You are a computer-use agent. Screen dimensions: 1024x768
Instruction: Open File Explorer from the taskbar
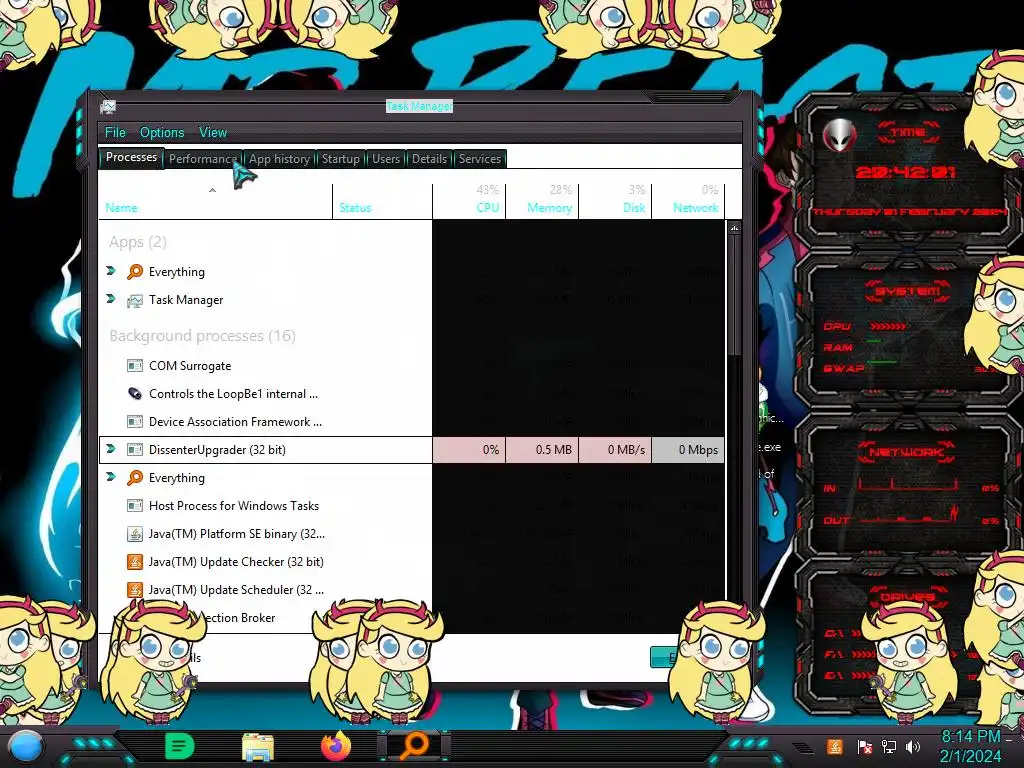coord(258,746)
